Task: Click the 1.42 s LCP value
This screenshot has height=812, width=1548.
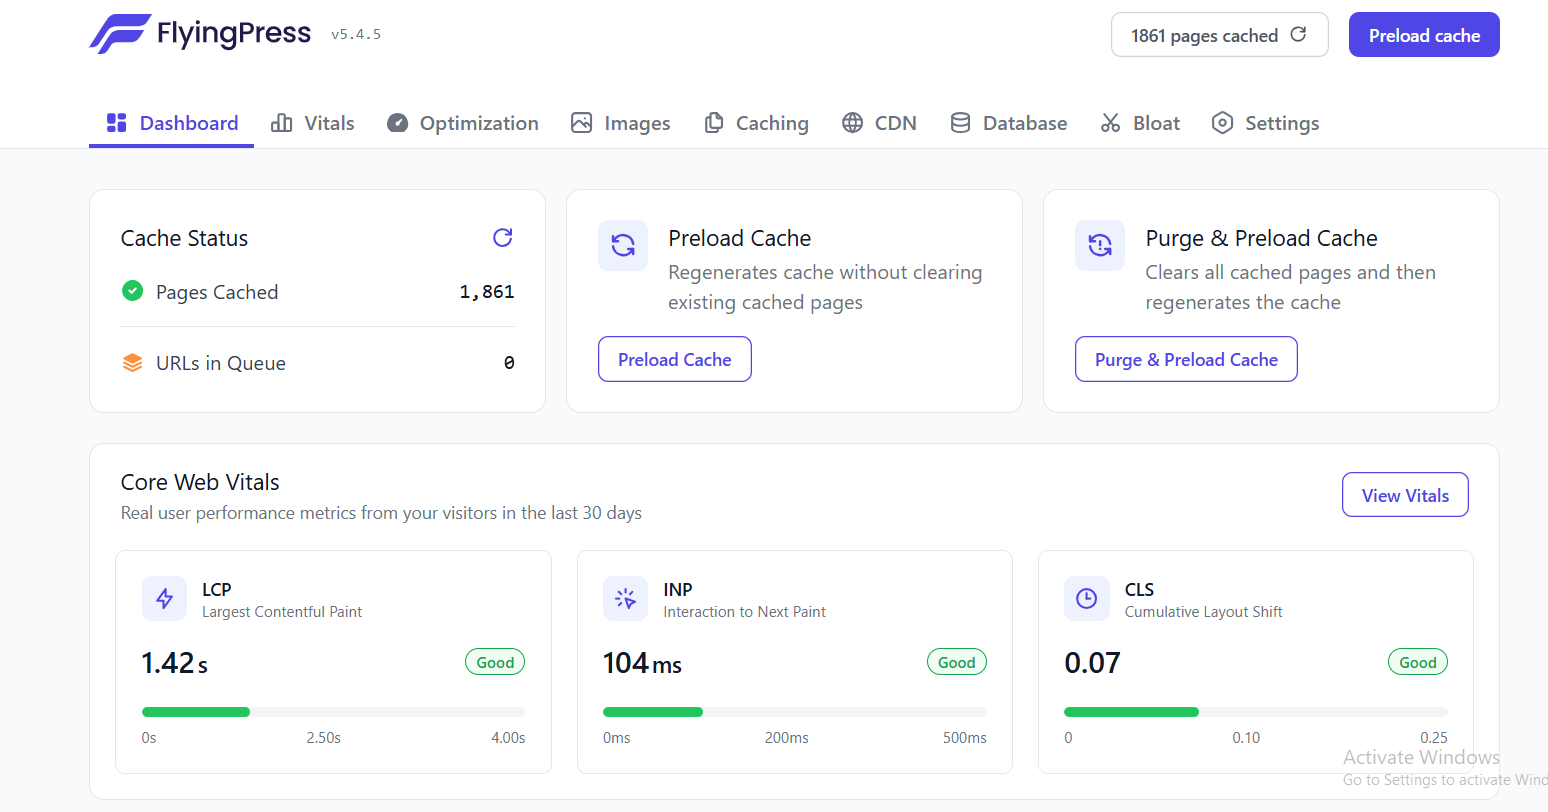Action: [x=175, y=663]
